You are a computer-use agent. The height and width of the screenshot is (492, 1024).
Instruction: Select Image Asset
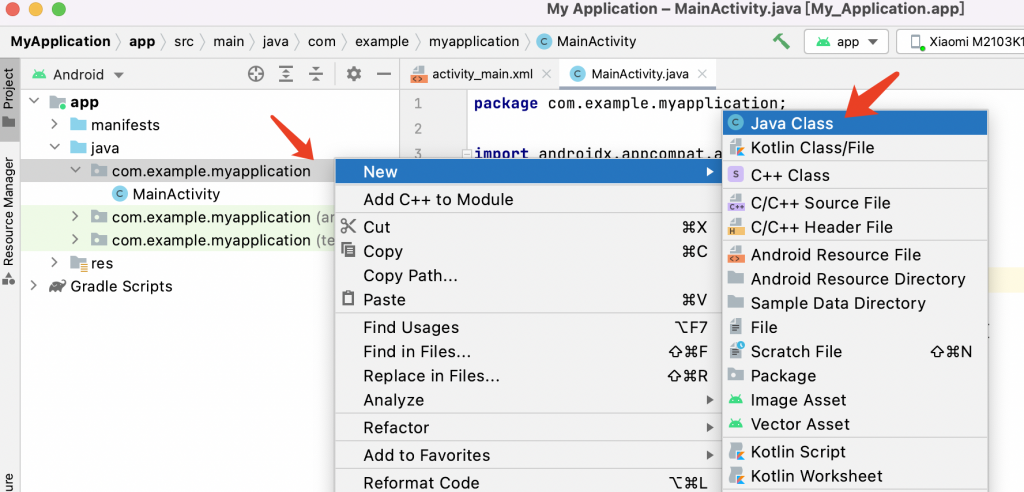[855, 400]
